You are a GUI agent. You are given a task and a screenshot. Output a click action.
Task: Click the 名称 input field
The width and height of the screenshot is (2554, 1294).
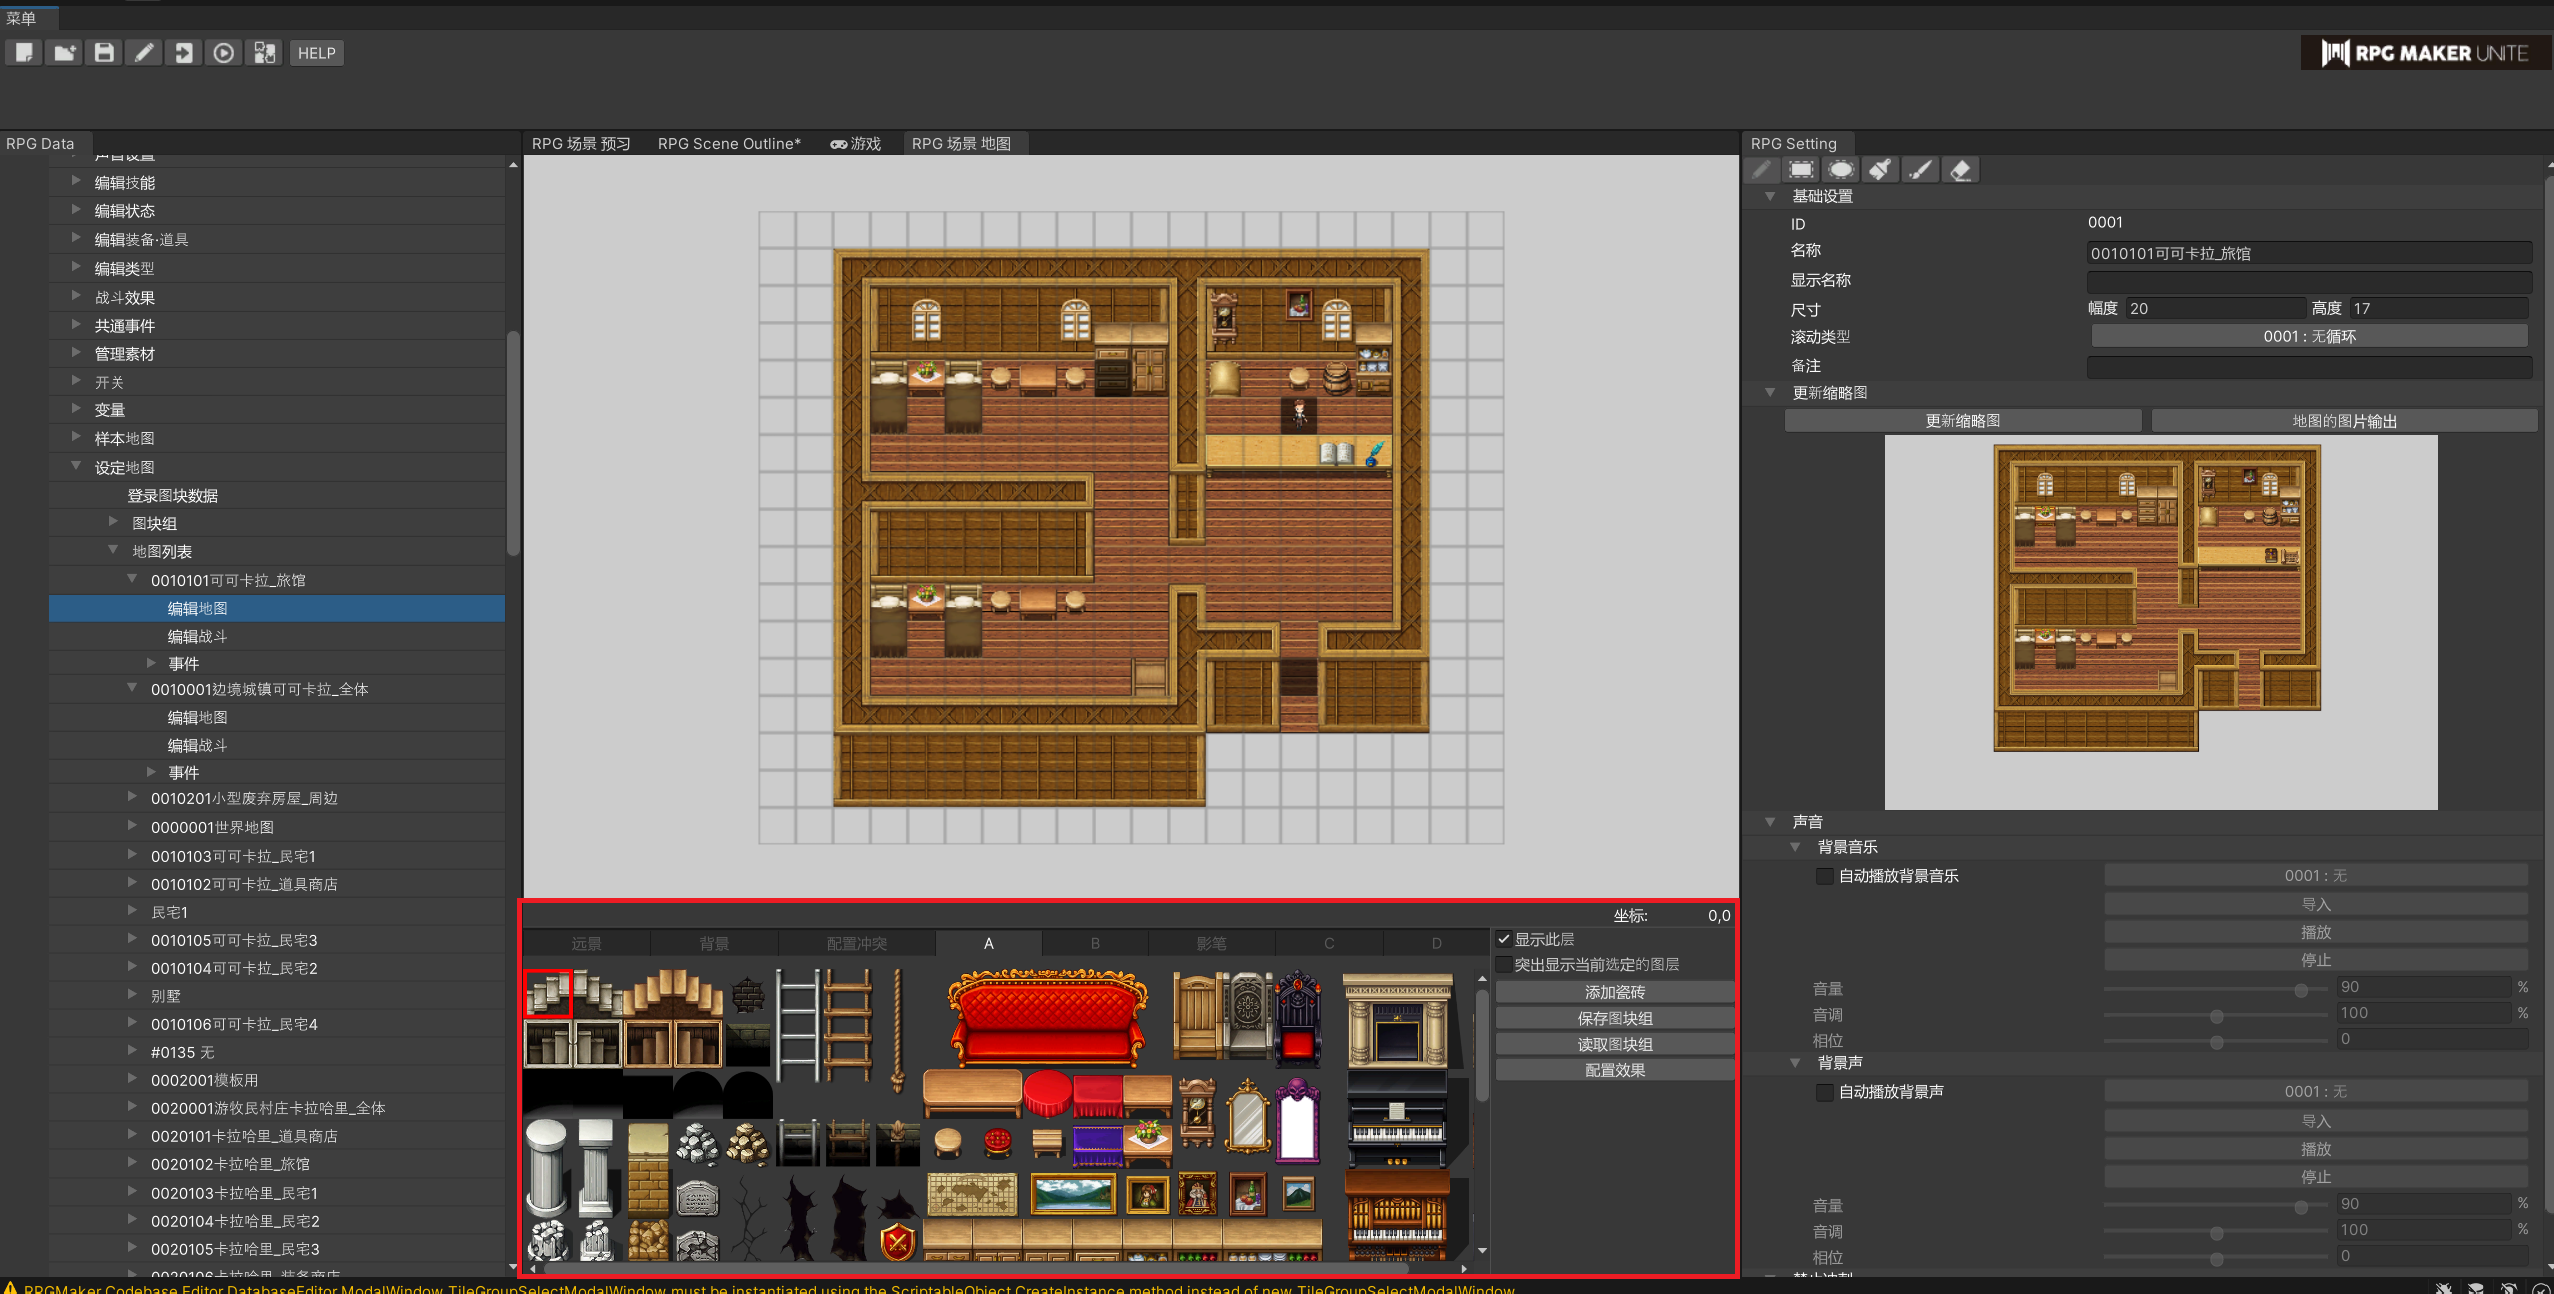(2308, 253)
